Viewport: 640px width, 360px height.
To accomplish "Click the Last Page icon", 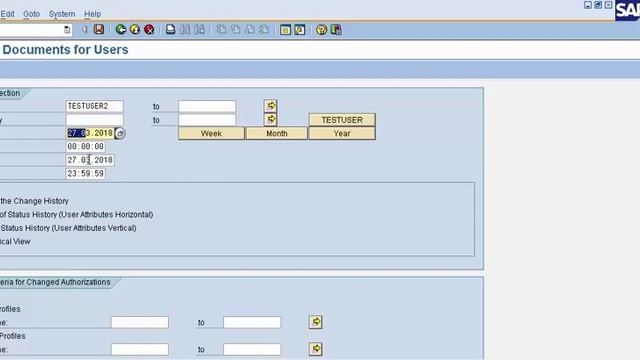I will 264,29.
